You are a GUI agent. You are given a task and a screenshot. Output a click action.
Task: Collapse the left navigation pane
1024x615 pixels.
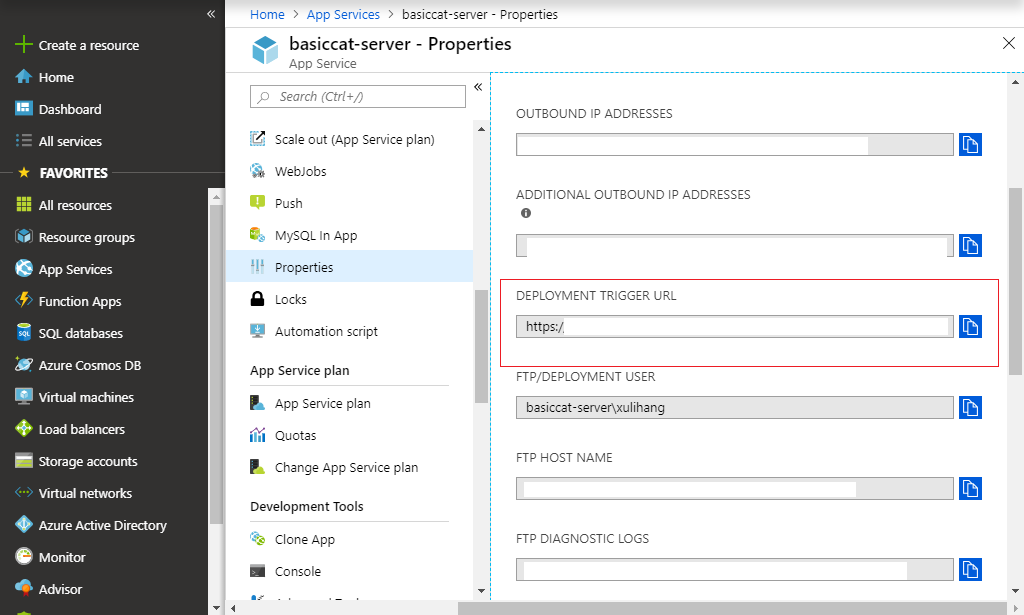(x=210, y=14)
